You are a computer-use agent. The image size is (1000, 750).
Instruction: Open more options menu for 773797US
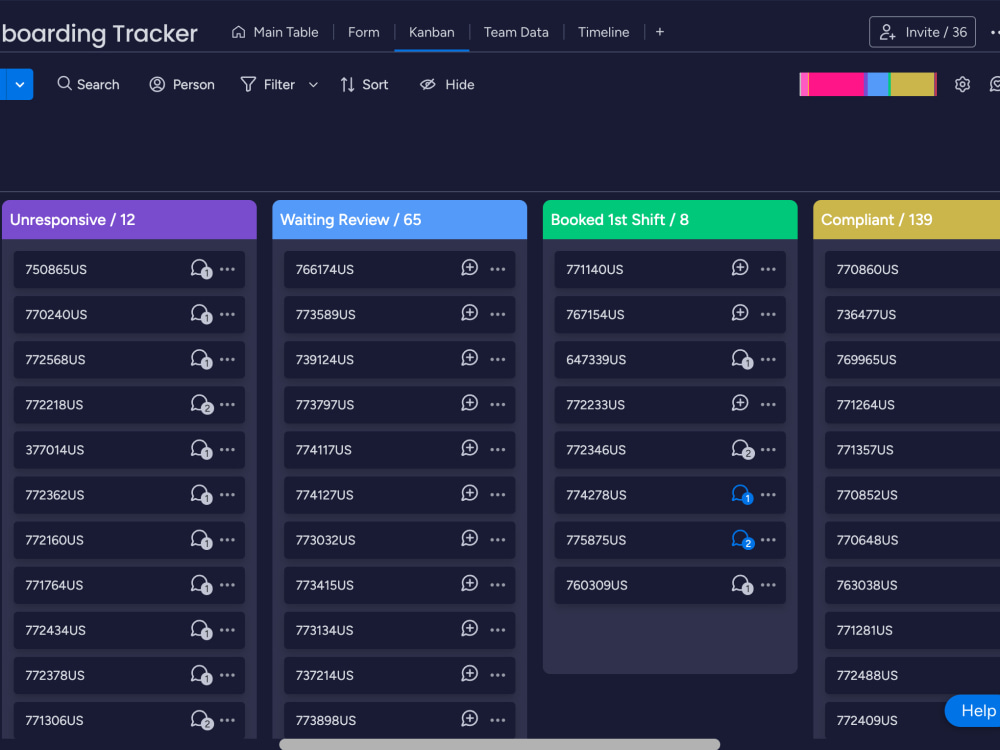click(498, 404)
